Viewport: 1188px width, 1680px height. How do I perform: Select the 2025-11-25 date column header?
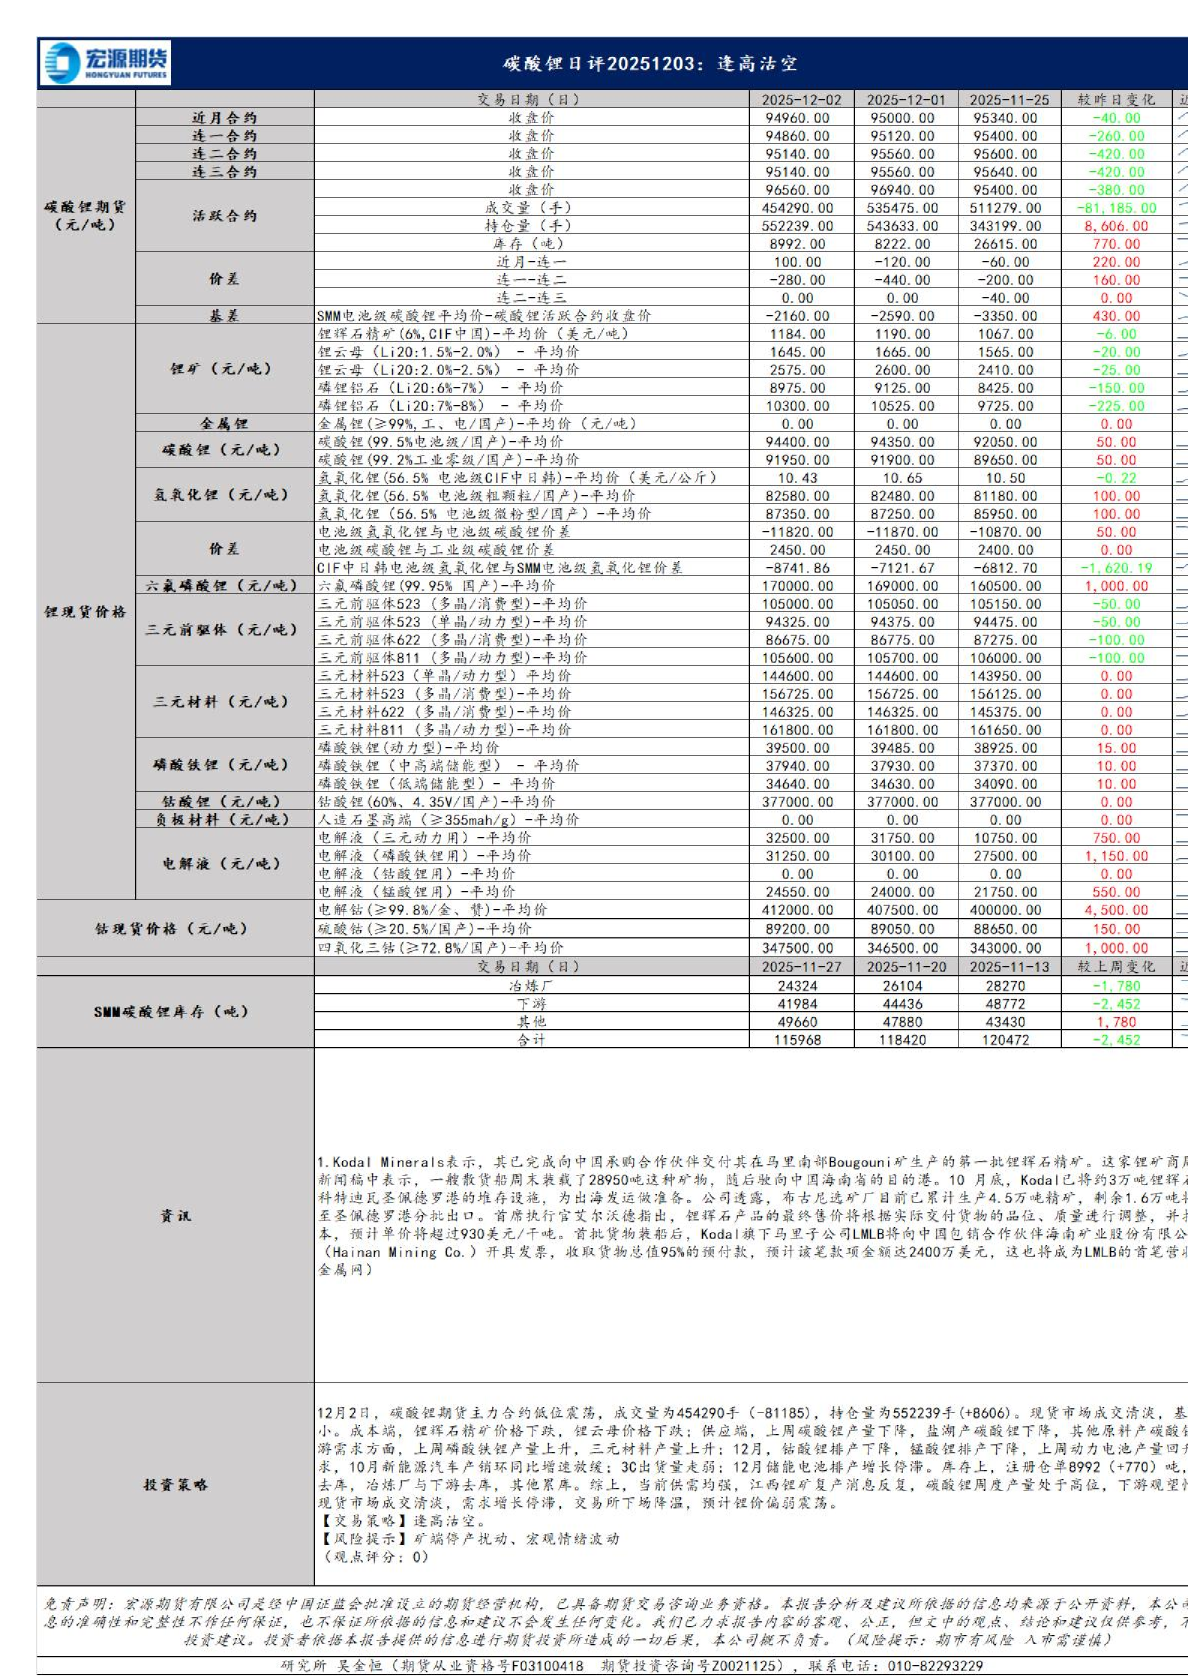[x=1009, y=99]
